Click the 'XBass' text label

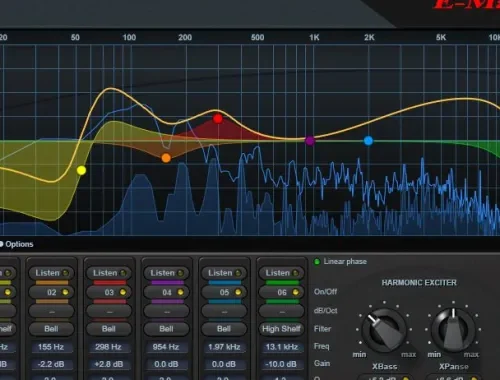click(385, 366)
